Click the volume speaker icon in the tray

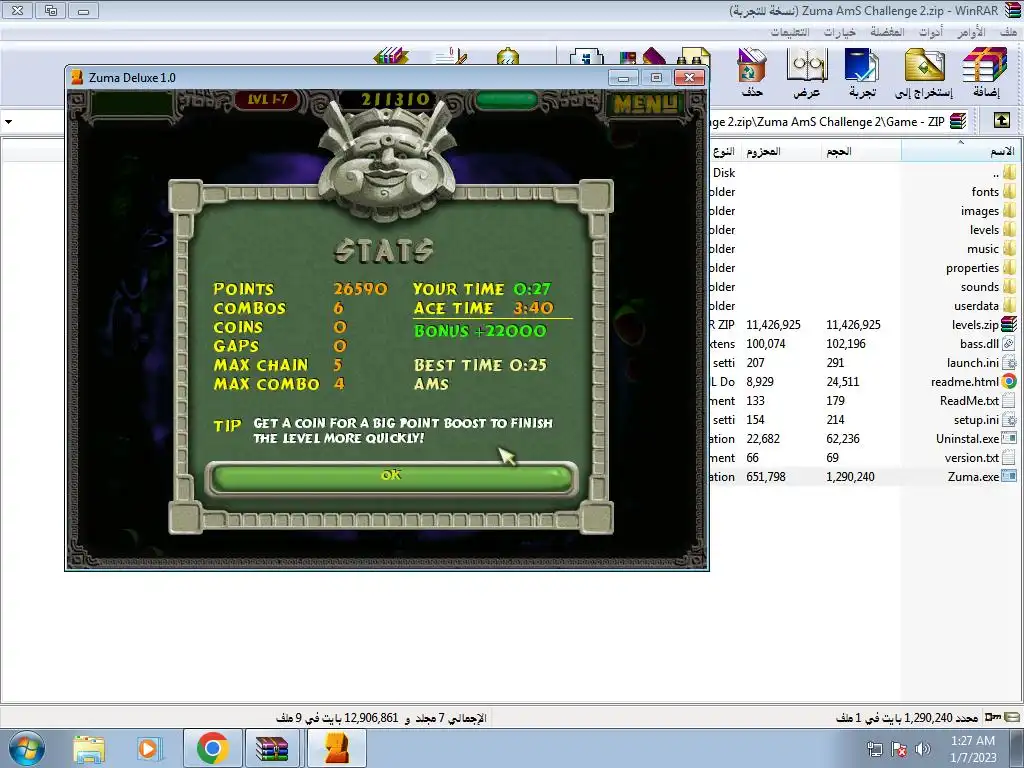pos(923,749)
